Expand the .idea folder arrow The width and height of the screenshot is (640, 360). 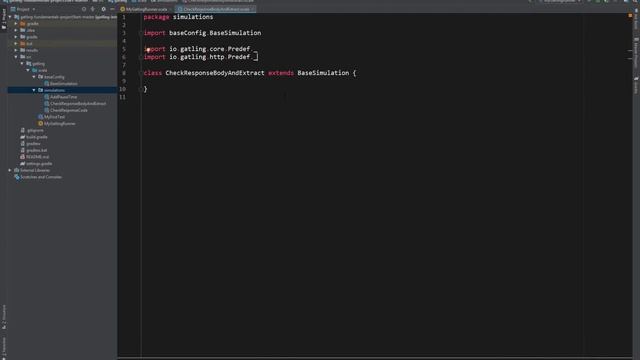point(16,30)
